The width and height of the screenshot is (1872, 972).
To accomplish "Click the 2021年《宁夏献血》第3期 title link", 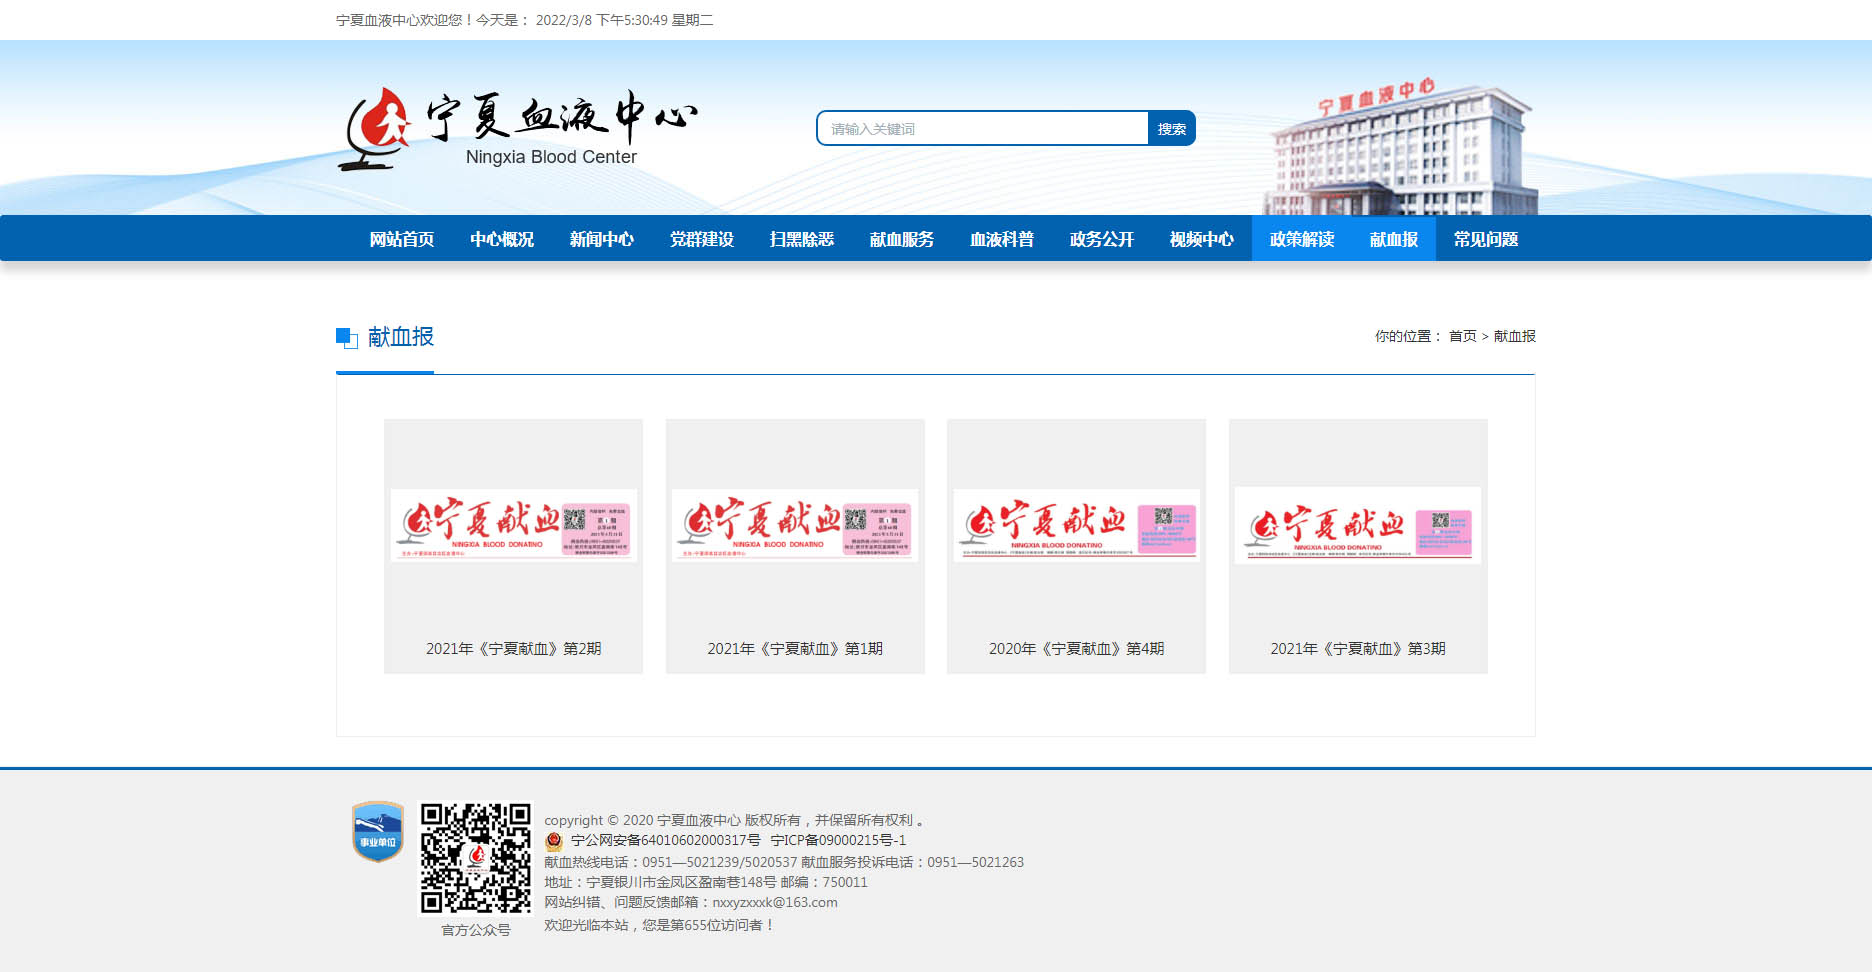I will point(1357,649).
